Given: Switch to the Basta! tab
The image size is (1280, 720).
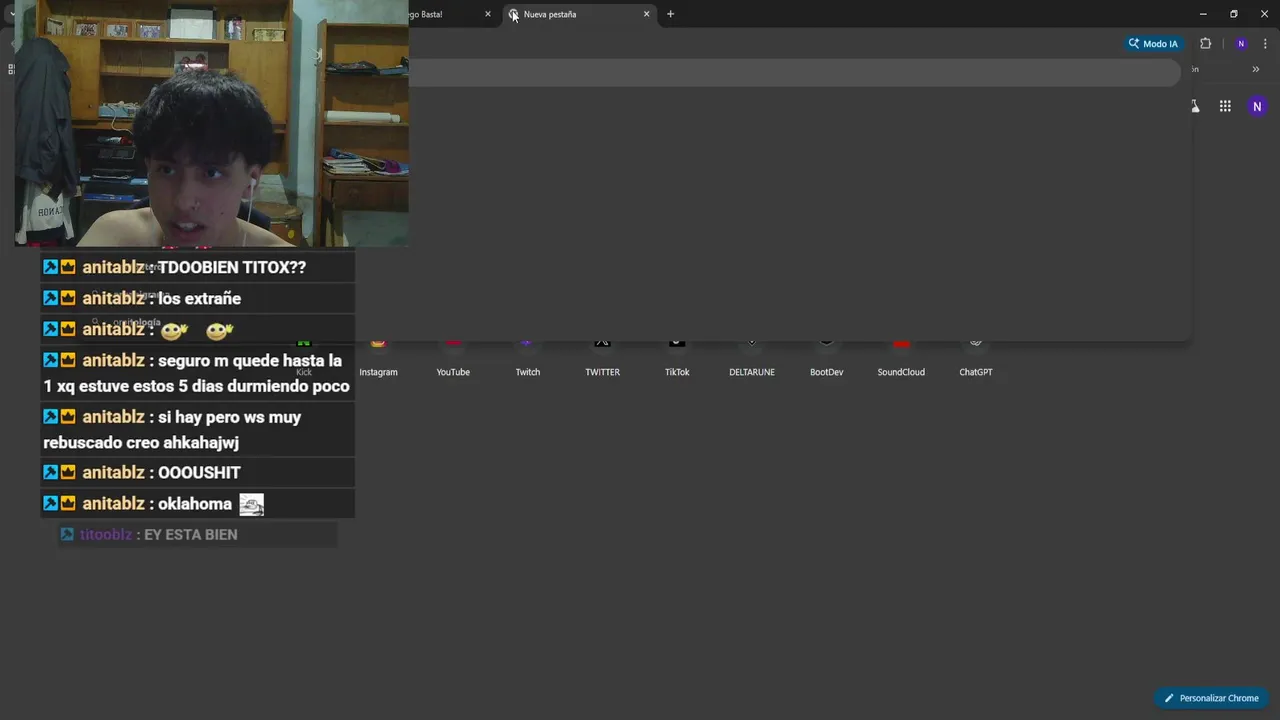Looking at the screenshot, I should point(452,14).
